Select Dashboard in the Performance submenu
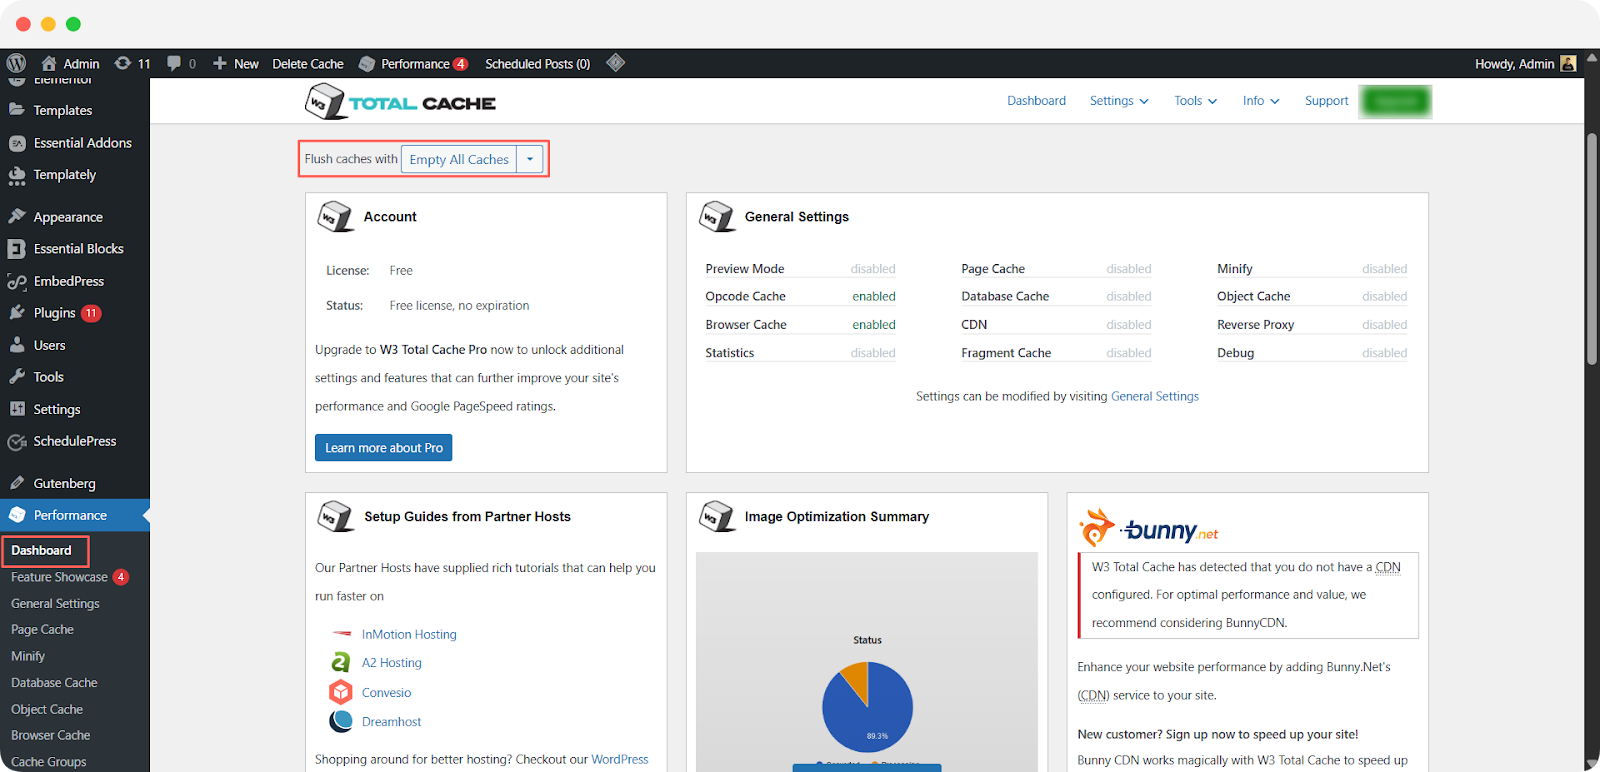This screenshot has width=1600, height=772. [41, 551]
